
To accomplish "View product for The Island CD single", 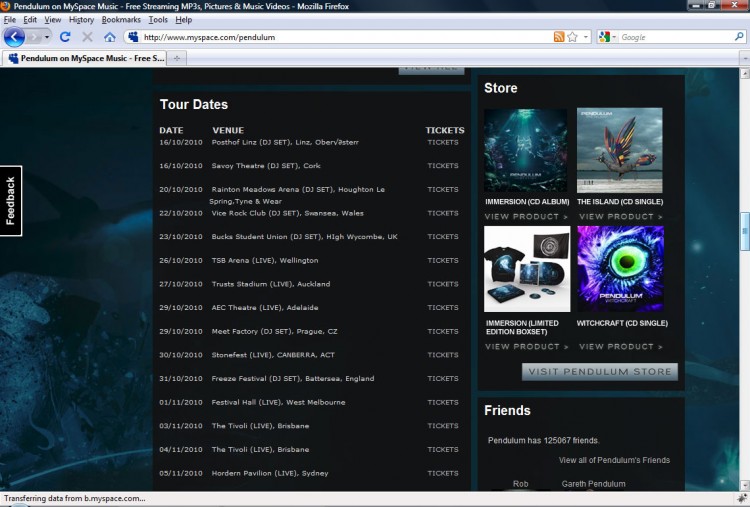I will [621, 216].
